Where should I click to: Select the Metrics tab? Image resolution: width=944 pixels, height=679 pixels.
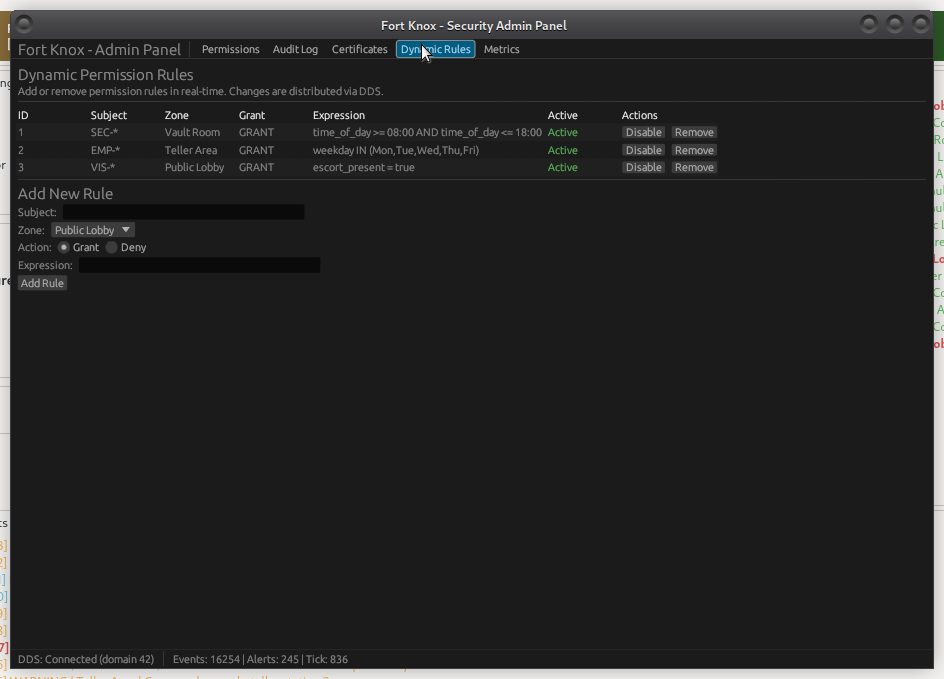pos(501,49)
